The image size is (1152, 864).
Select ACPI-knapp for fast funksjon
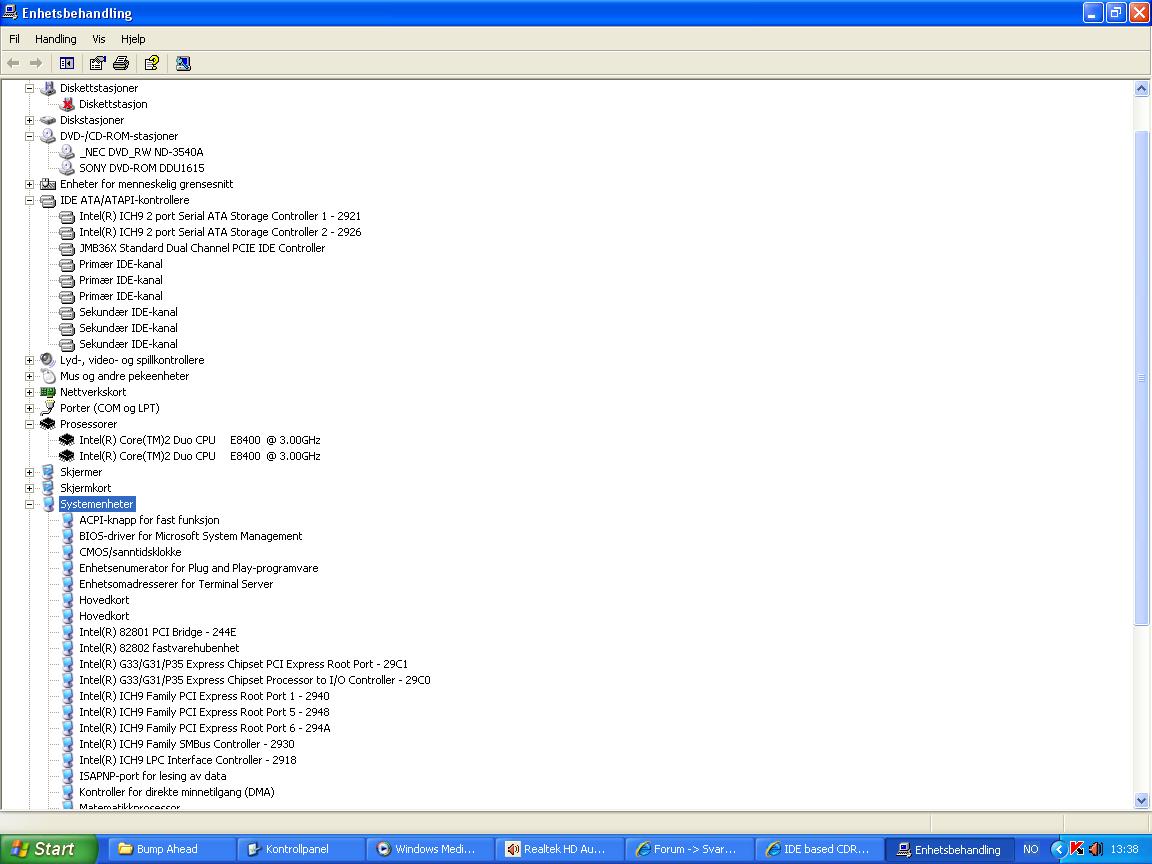point(149,520)
